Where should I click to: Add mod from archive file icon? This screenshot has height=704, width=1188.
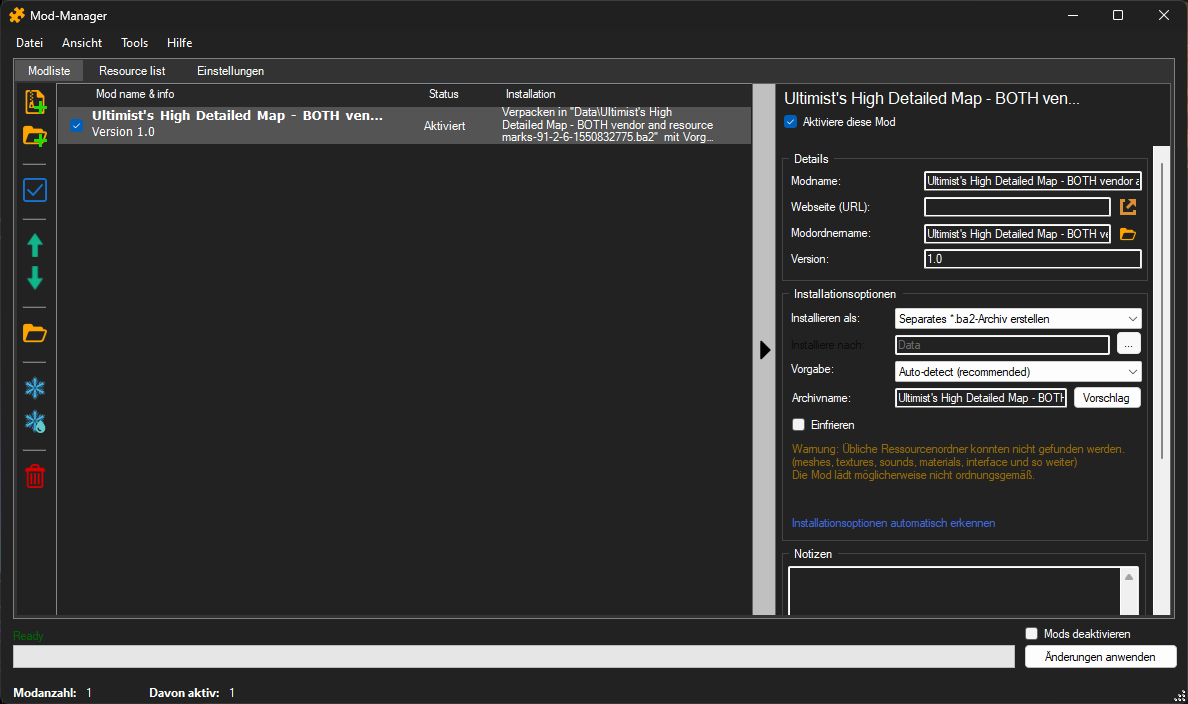click(x=35, y=102)
